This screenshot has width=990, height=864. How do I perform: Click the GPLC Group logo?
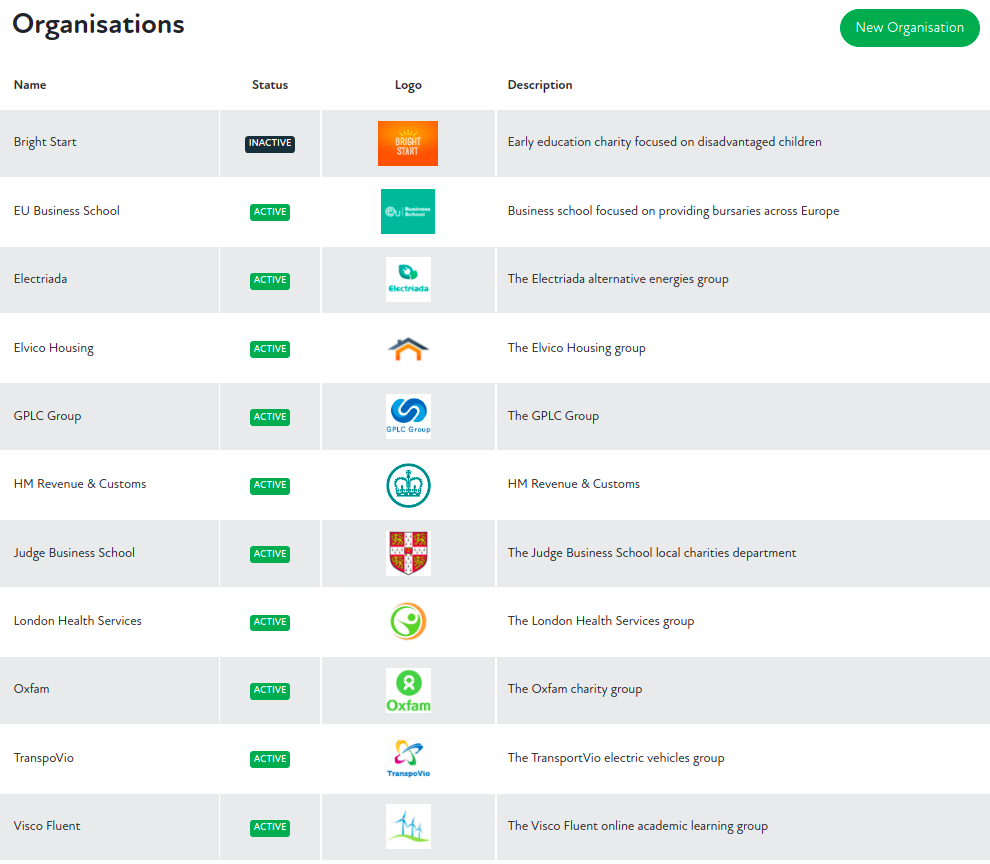[408, 416]
